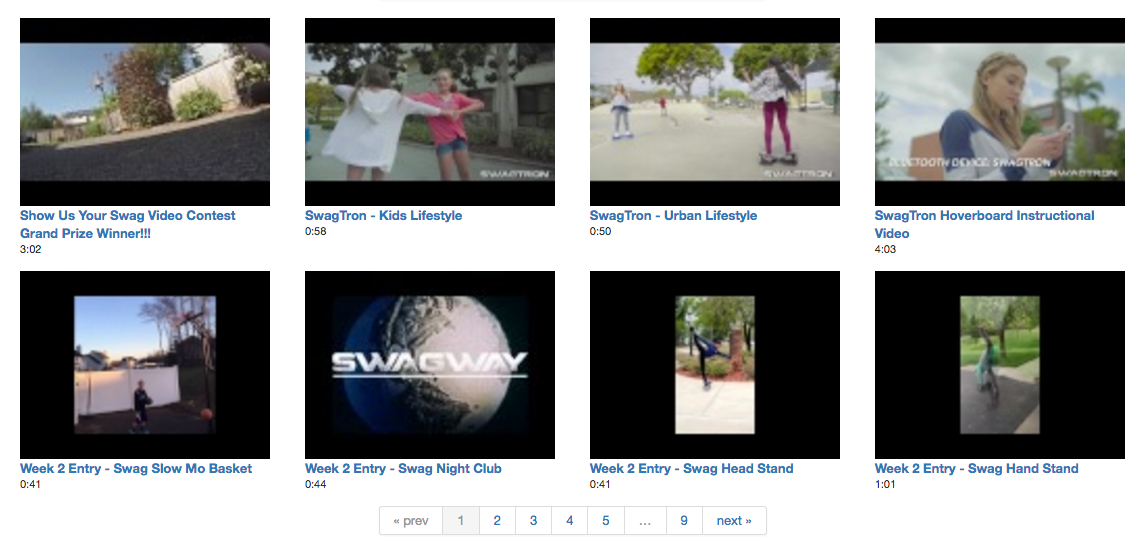The width and height of the screenshot is (1144, 550).
Task: Click 'Week 2 Entry - Swag Night Club' link
Action: (x=403, y=468)
